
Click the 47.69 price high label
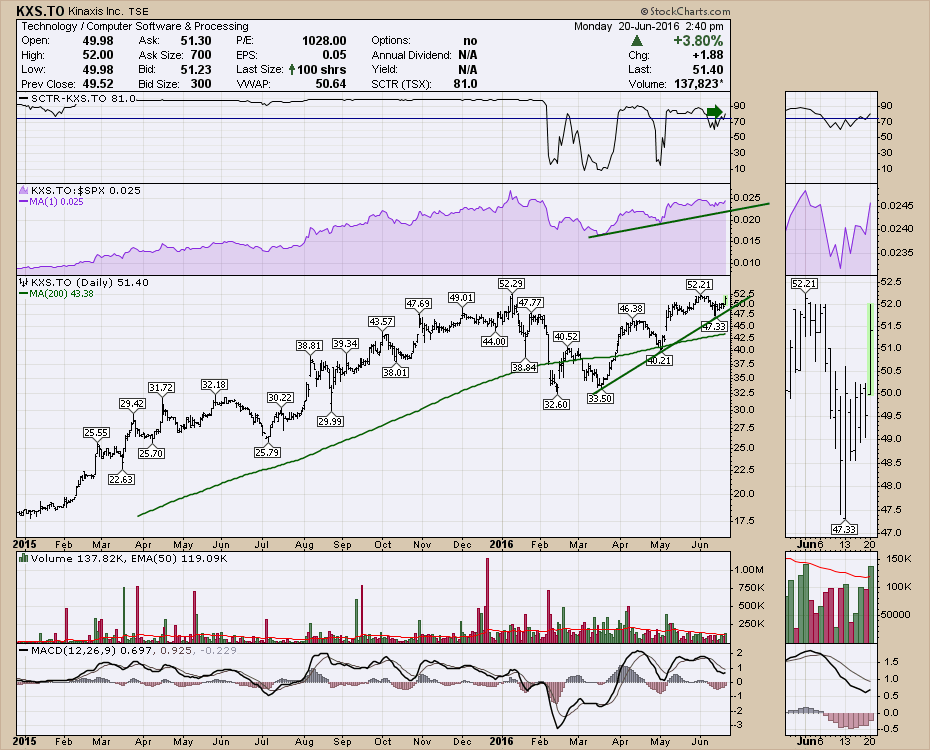coord(418,304)
